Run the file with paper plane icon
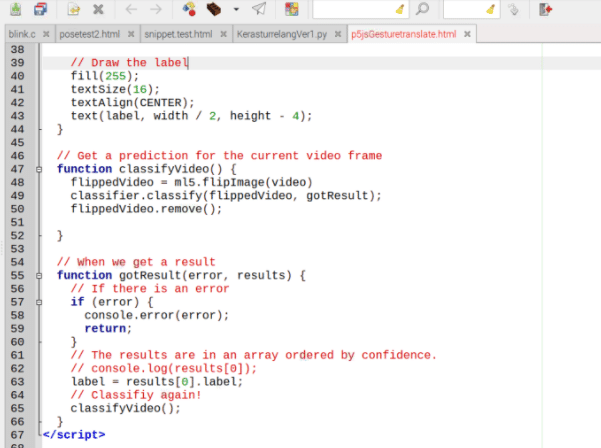Screen dimensions: 601x448 tap(259, 10)
